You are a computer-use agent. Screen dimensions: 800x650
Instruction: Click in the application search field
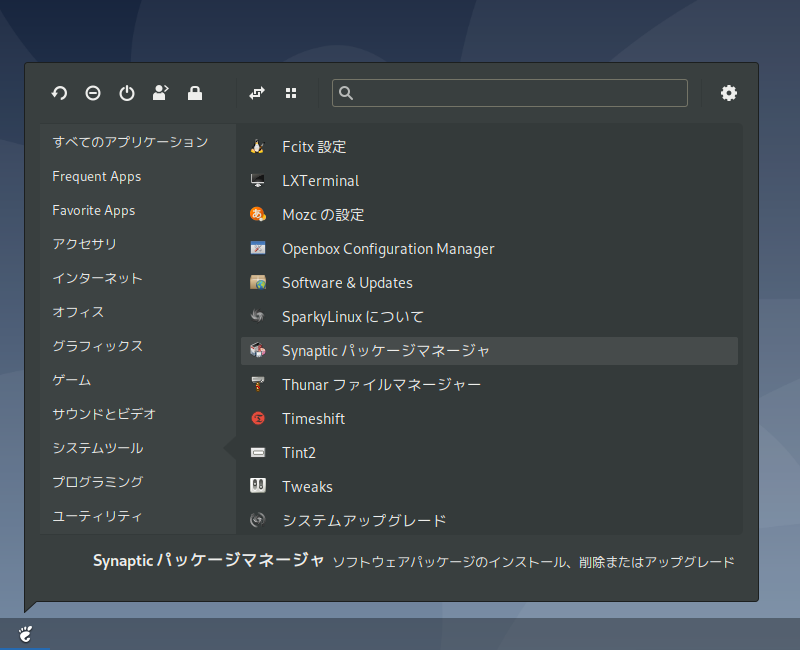[x=510, y=93]
